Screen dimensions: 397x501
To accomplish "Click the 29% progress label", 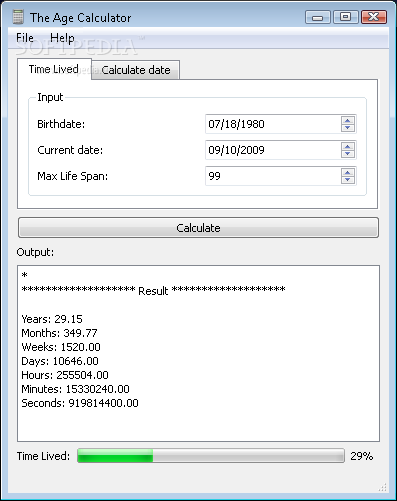I will (x=361, y=456).
